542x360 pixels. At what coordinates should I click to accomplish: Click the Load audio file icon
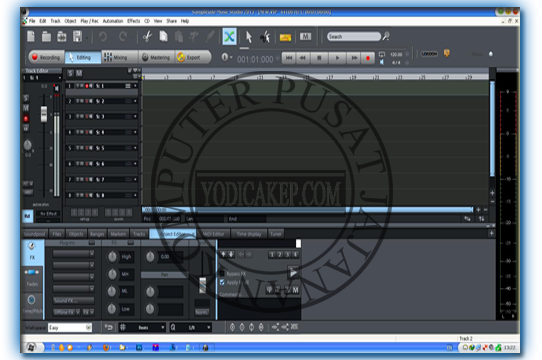(62, 36)
